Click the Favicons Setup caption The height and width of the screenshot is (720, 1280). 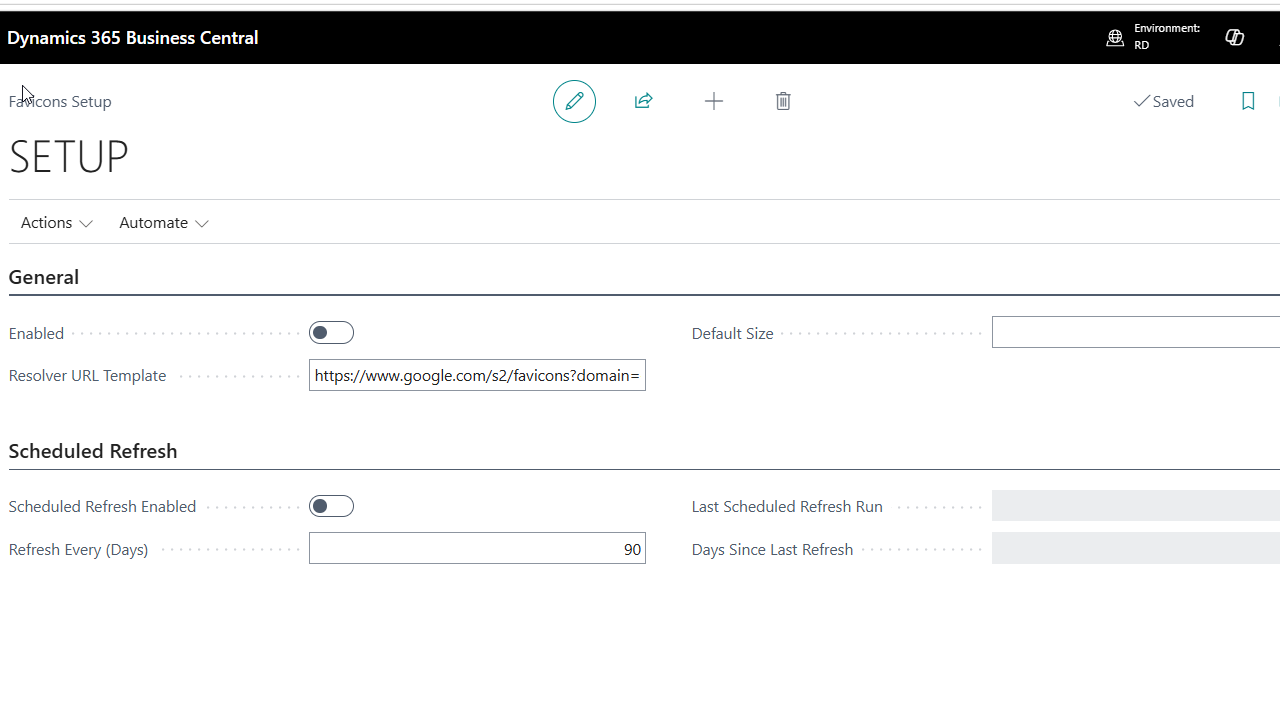click(x=60, y=102)
